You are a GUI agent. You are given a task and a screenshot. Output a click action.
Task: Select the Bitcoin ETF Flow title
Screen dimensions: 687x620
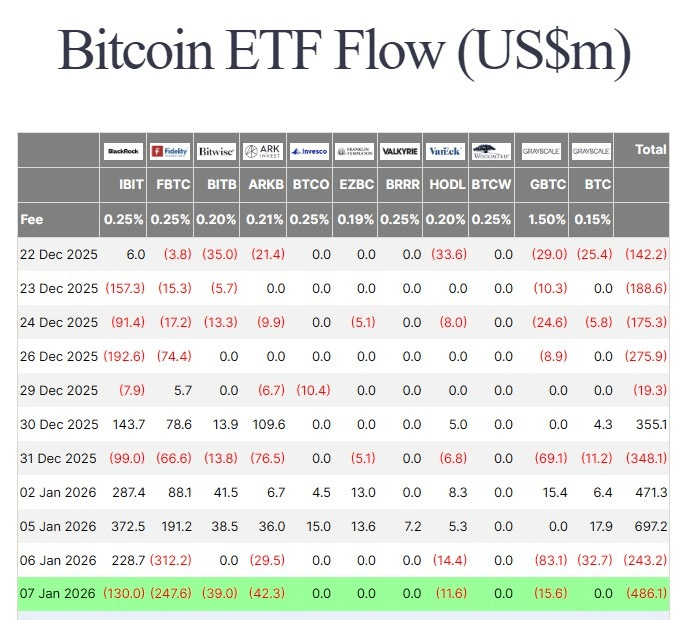pyautogui.click(x=343, y=52)
